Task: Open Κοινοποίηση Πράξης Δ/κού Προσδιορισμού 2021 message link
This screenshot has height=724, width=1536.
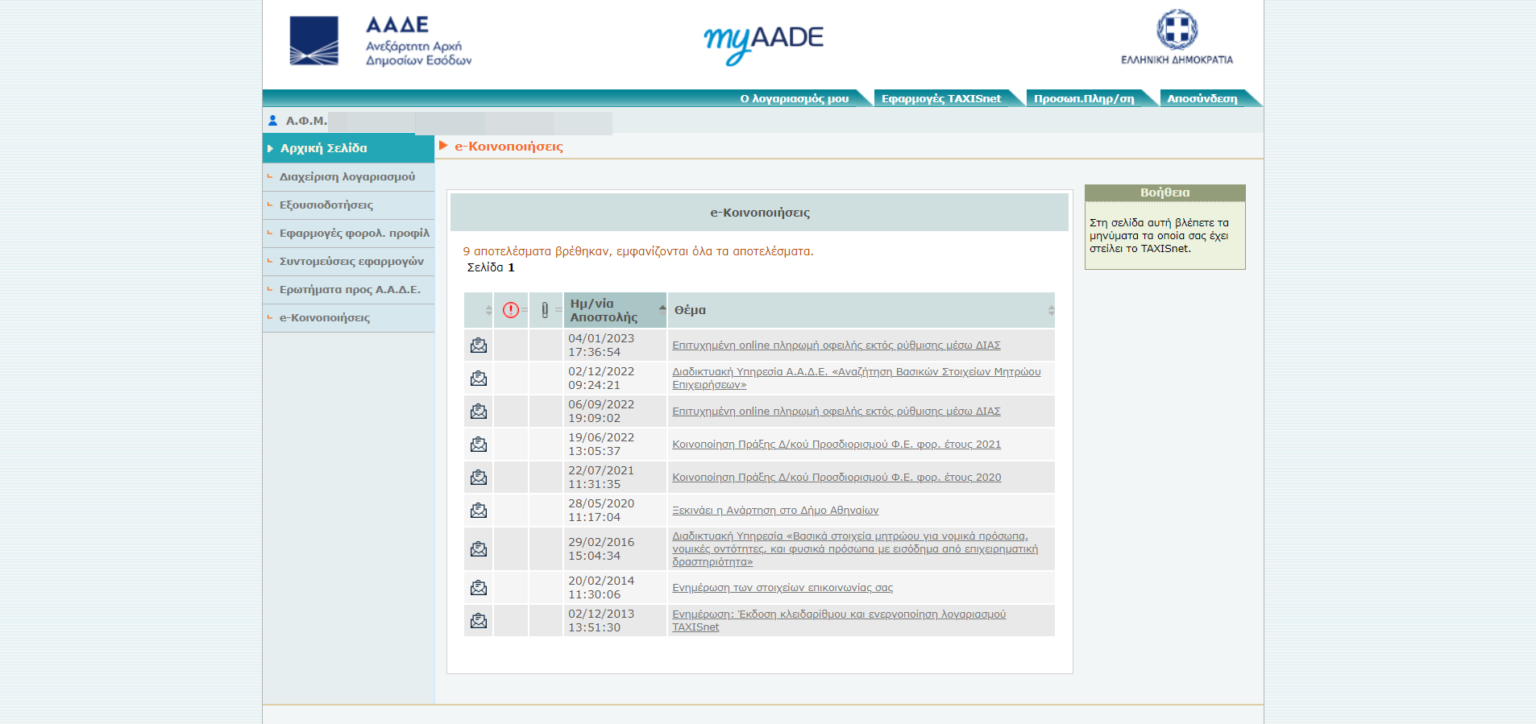Action: (x=836, y=444)
